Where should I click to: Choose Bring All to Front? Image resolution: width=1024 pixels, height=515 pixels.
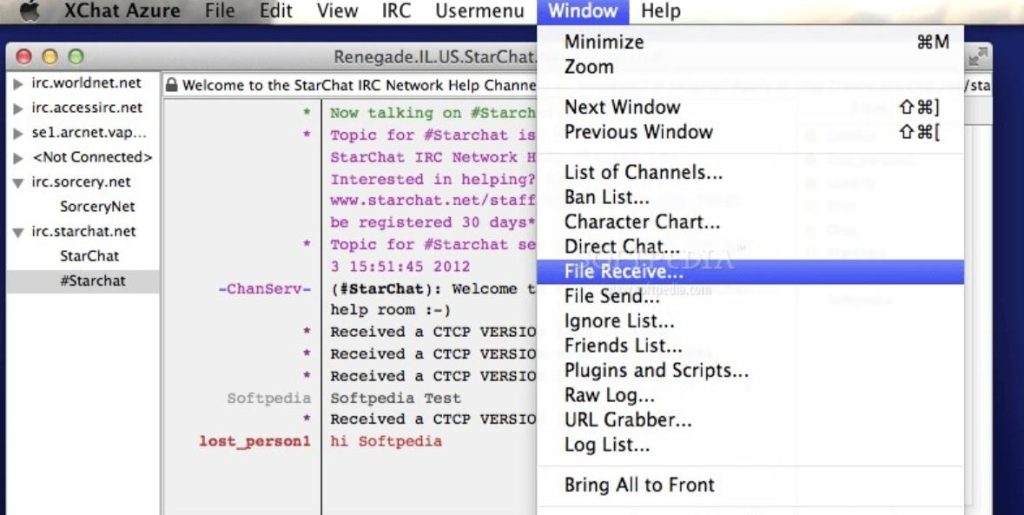(750, 485)
